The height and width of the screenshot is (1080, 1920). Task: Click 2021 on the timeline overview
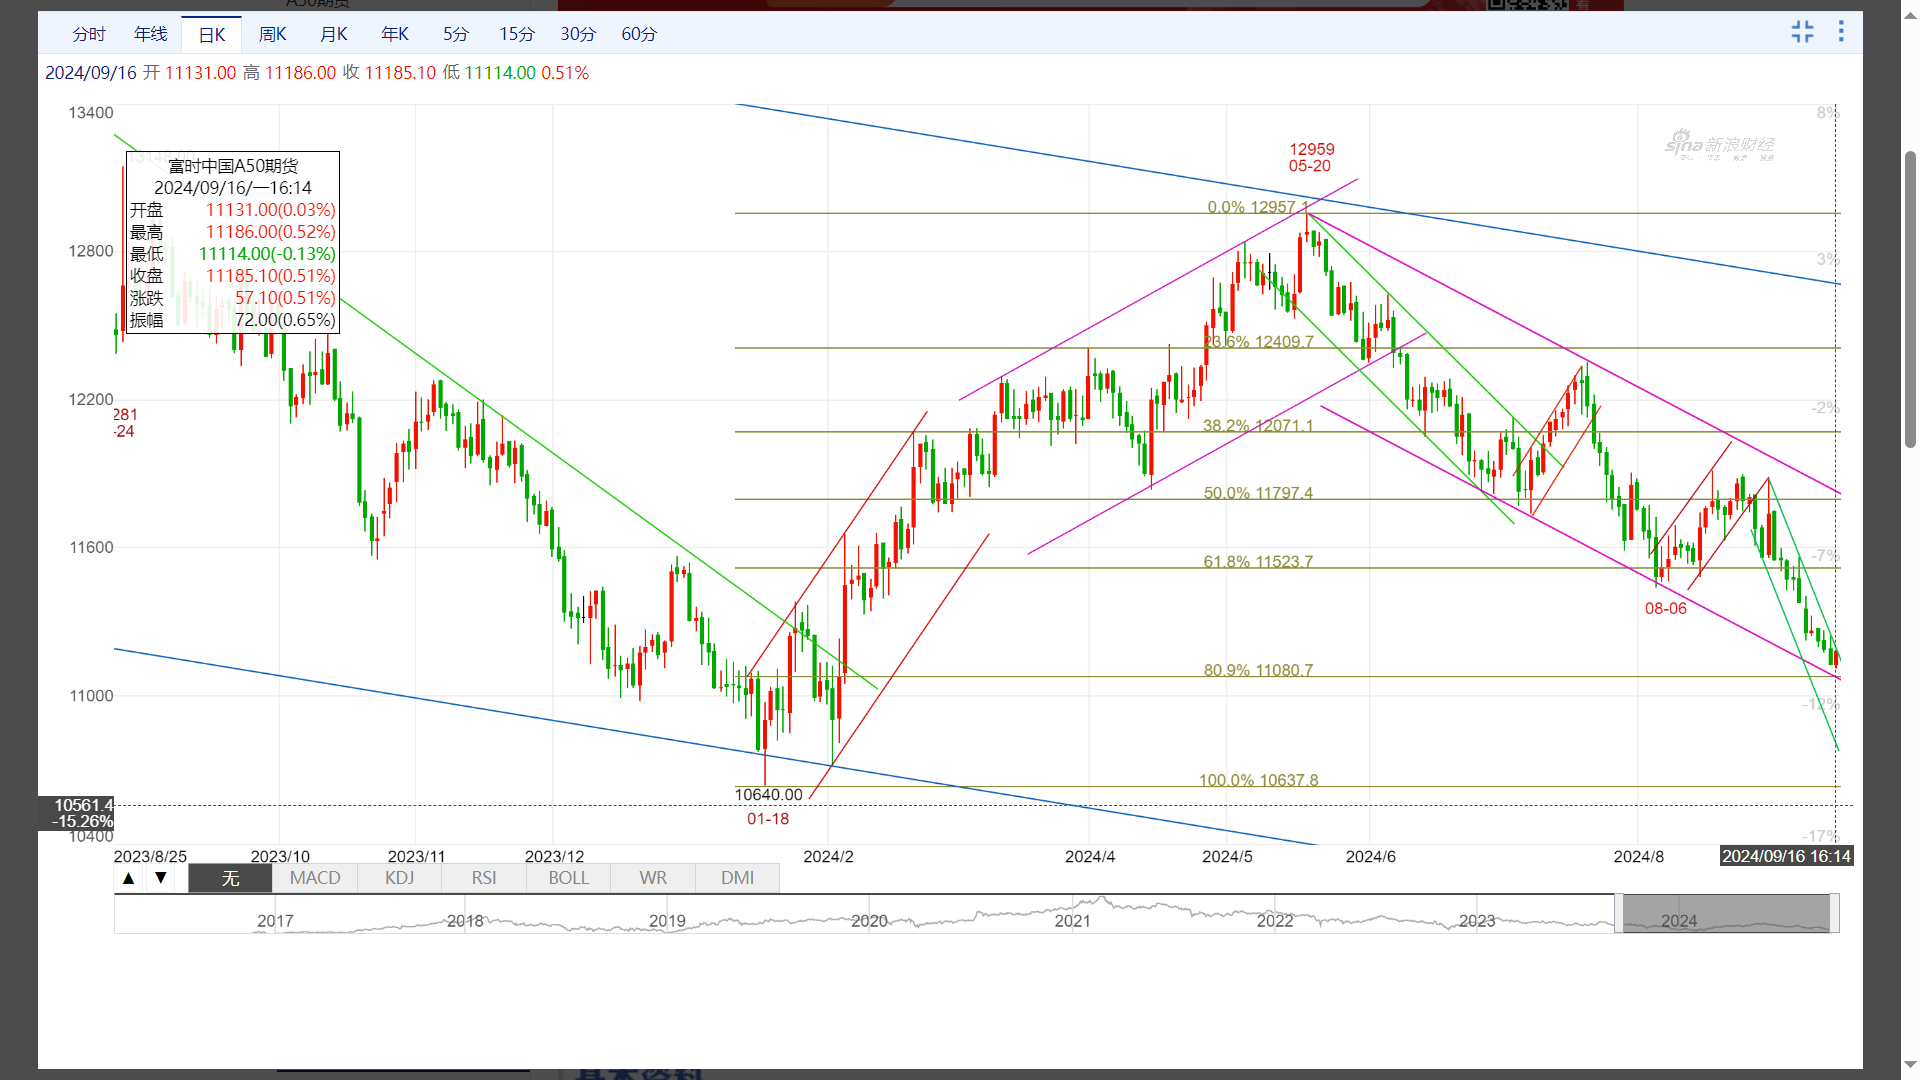pos(1072,921)
